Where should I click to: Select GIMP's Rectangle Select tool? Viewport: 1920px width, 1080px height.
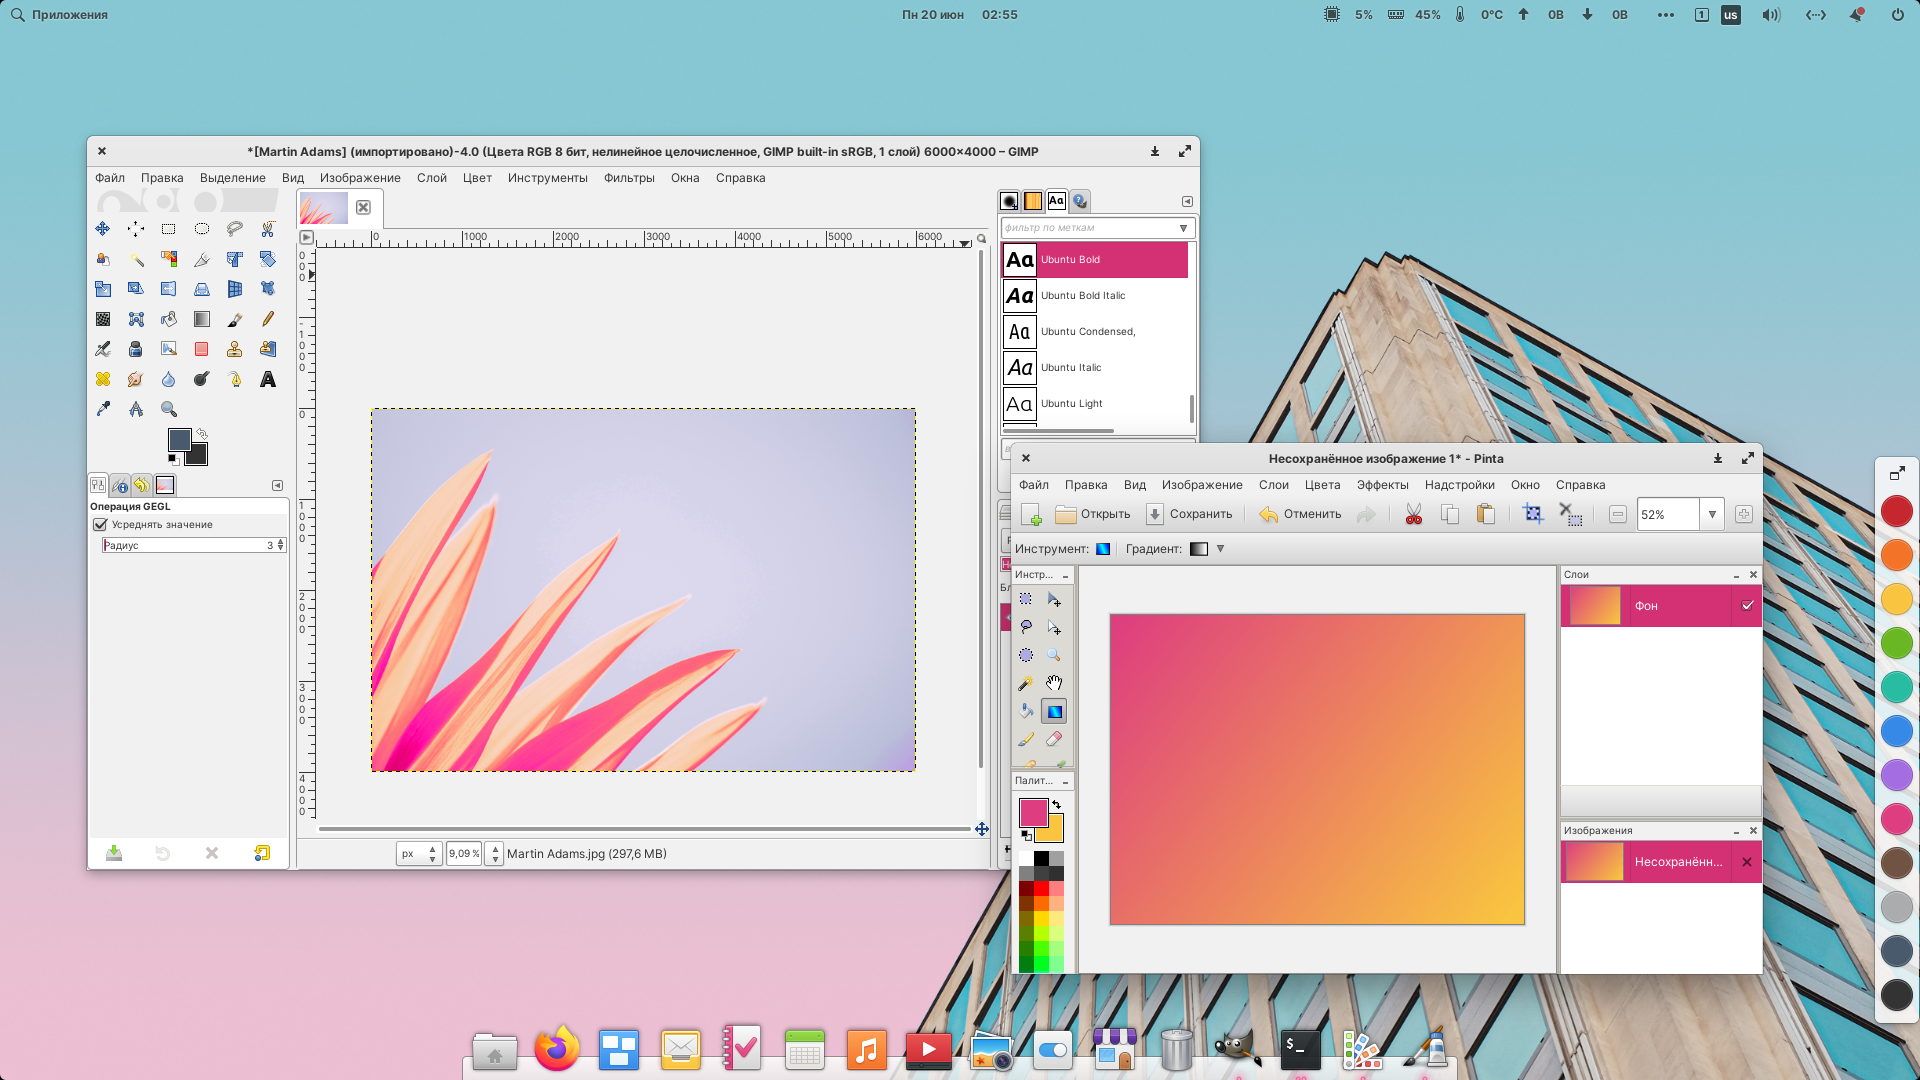coord(169,229)
